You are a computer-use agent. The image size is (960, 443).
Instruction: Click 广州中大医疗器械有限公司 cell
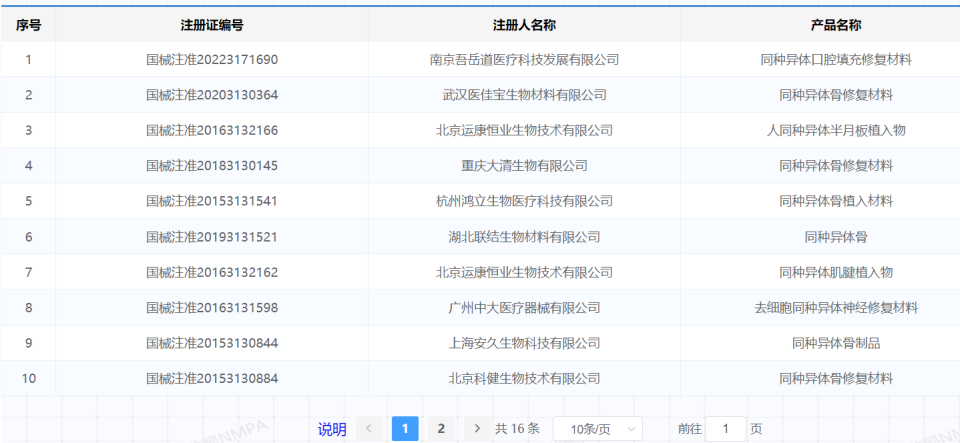click(x=524, y=308)
